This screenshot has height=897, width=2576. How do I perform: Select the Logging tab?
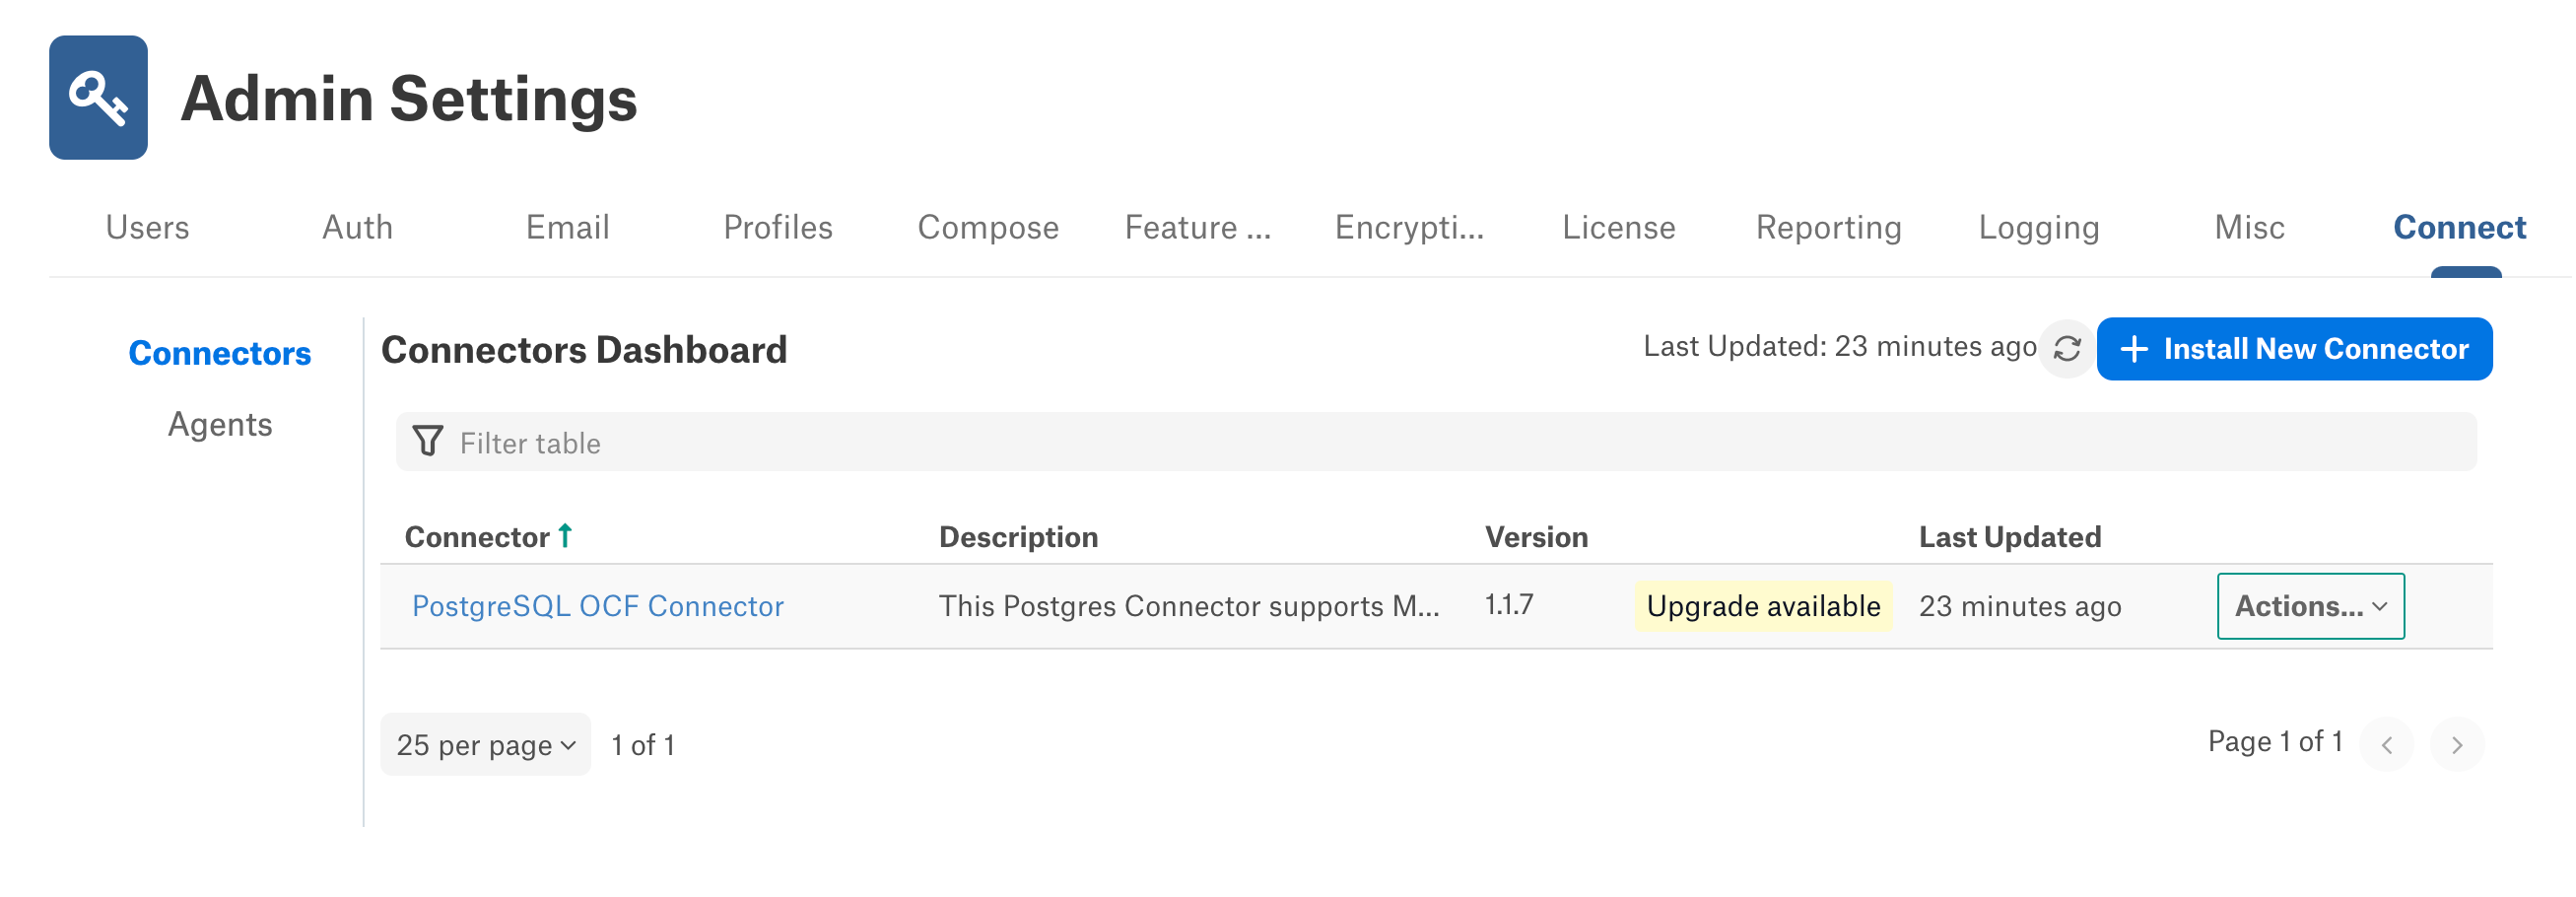tap(2038, 228)
